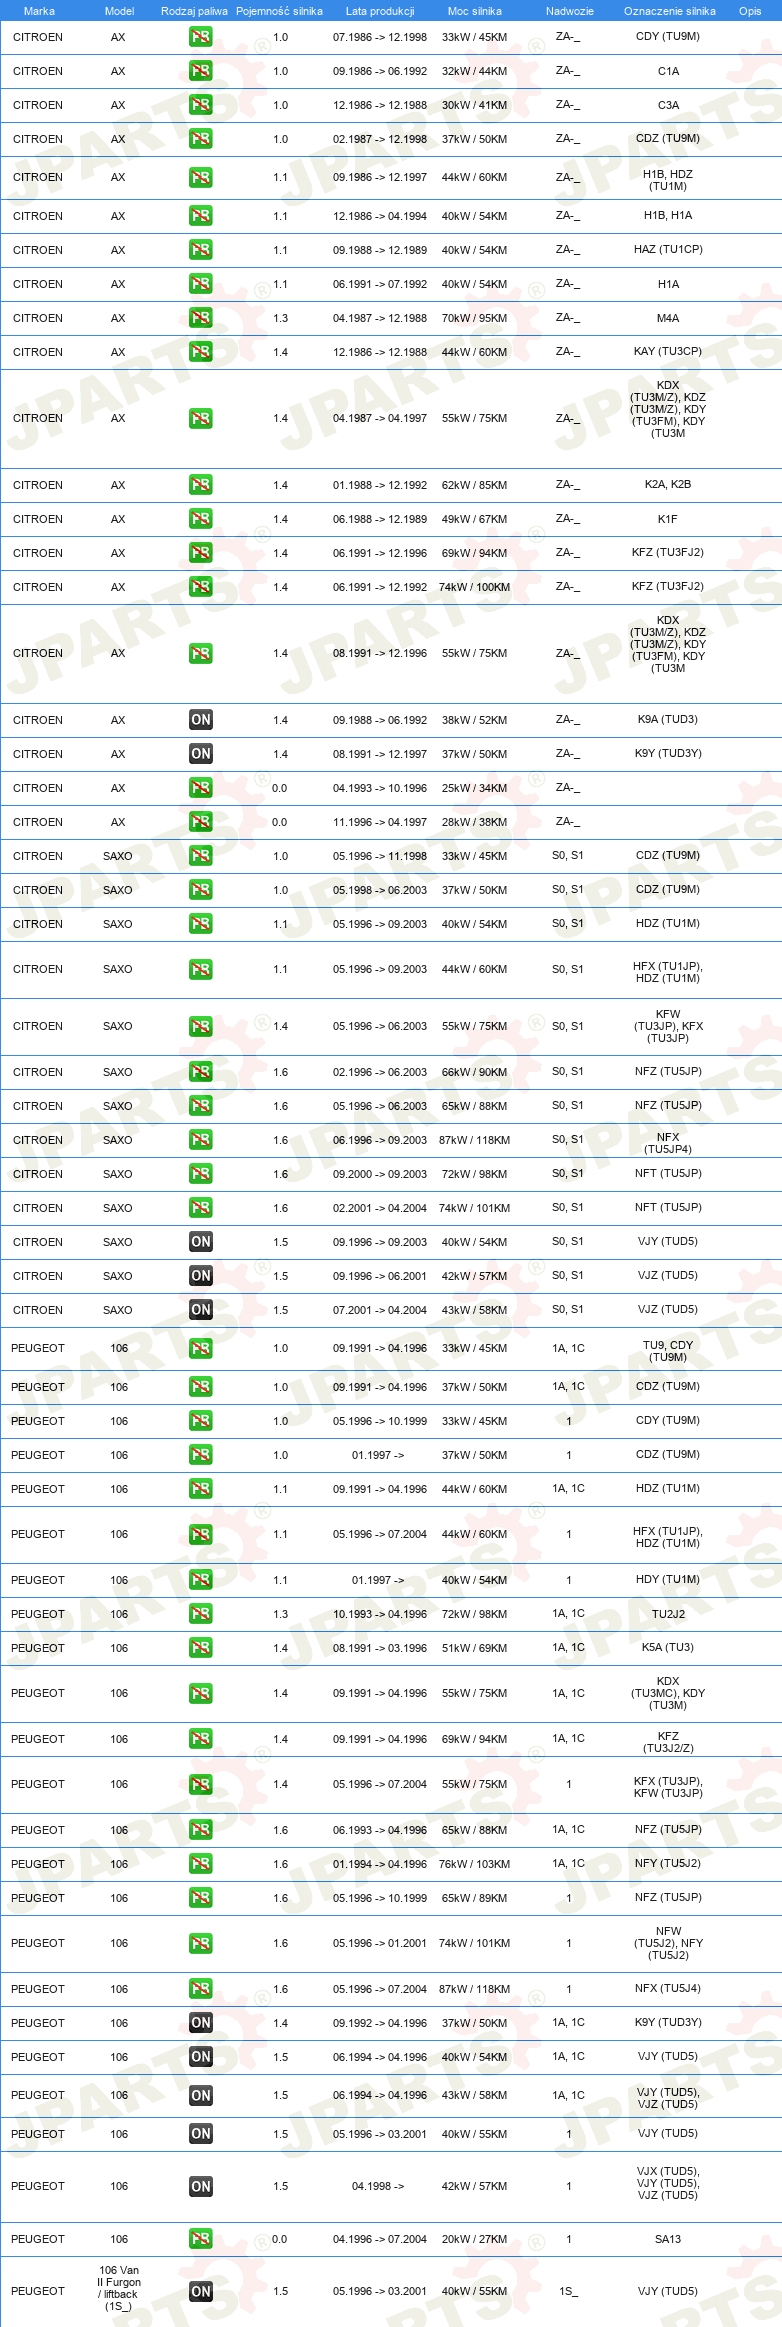Select the ON icon in the Citroen AX K9Y row
782x2327 pixels.
[x=200, y=754]
